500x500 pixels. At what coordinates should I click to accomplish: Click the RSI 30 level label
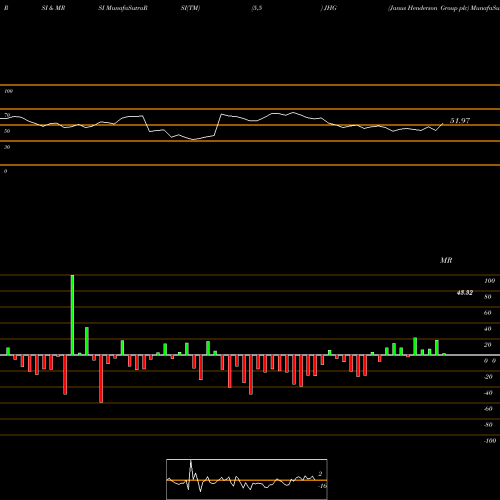(x=7, y=147)
